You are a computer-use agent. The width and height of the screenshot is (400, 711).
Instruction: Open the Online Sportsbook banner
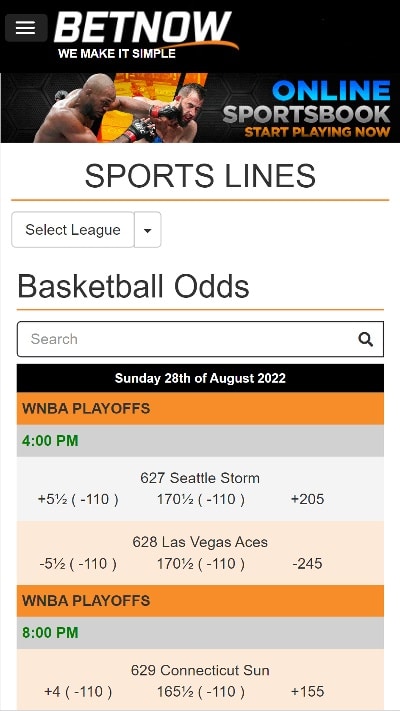tap(200, 108)
